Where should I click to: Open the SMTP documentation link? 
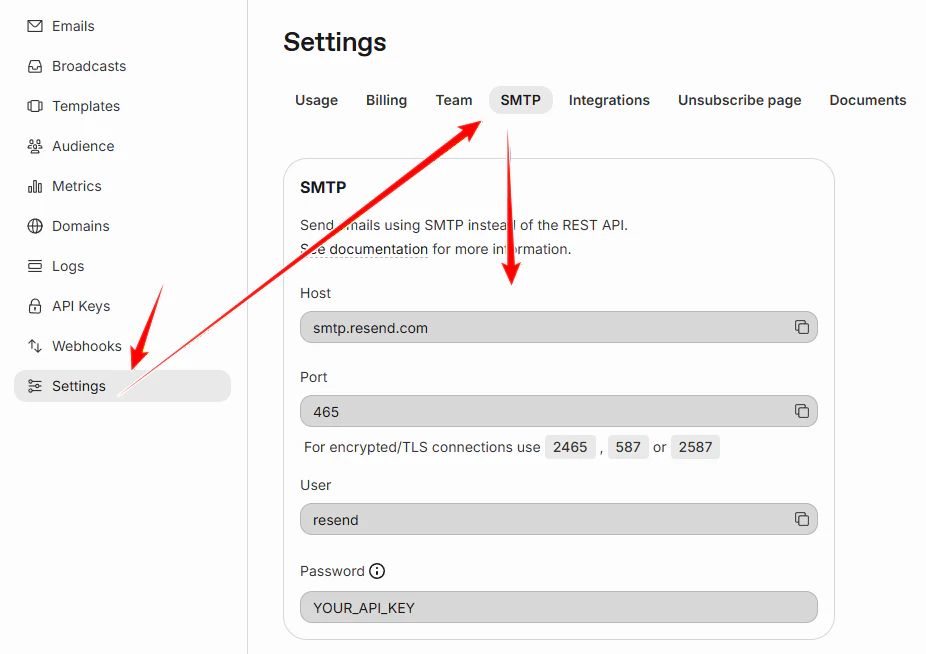364,248
